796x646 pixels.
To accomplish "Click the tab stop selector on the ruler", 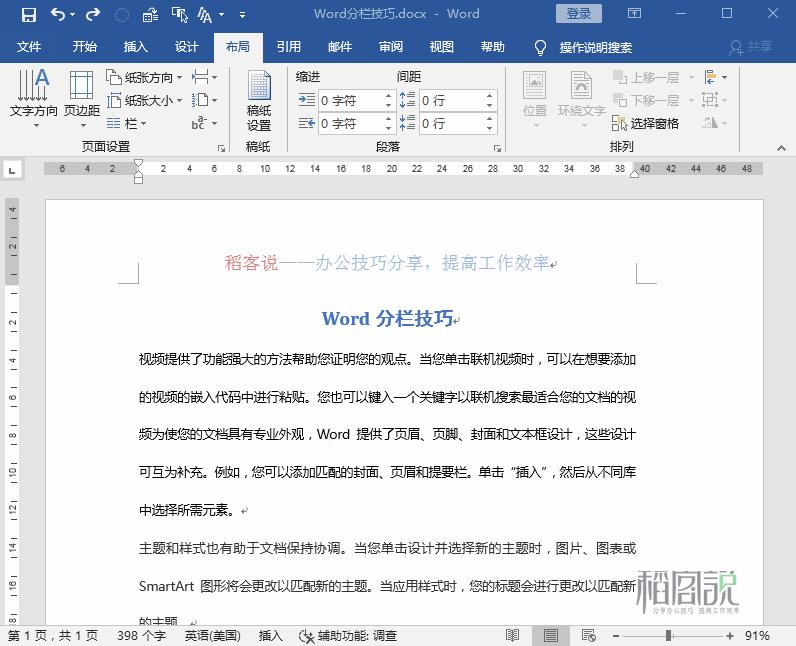I will tap(12, 169).
